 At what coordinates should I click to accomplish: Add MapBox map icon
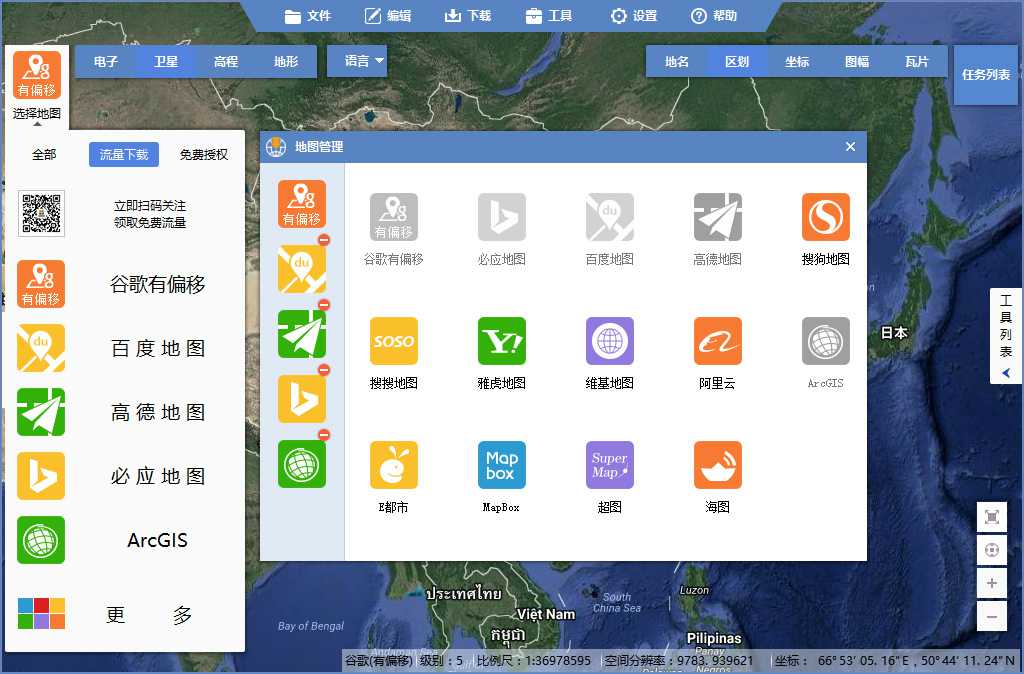[502, 465]
